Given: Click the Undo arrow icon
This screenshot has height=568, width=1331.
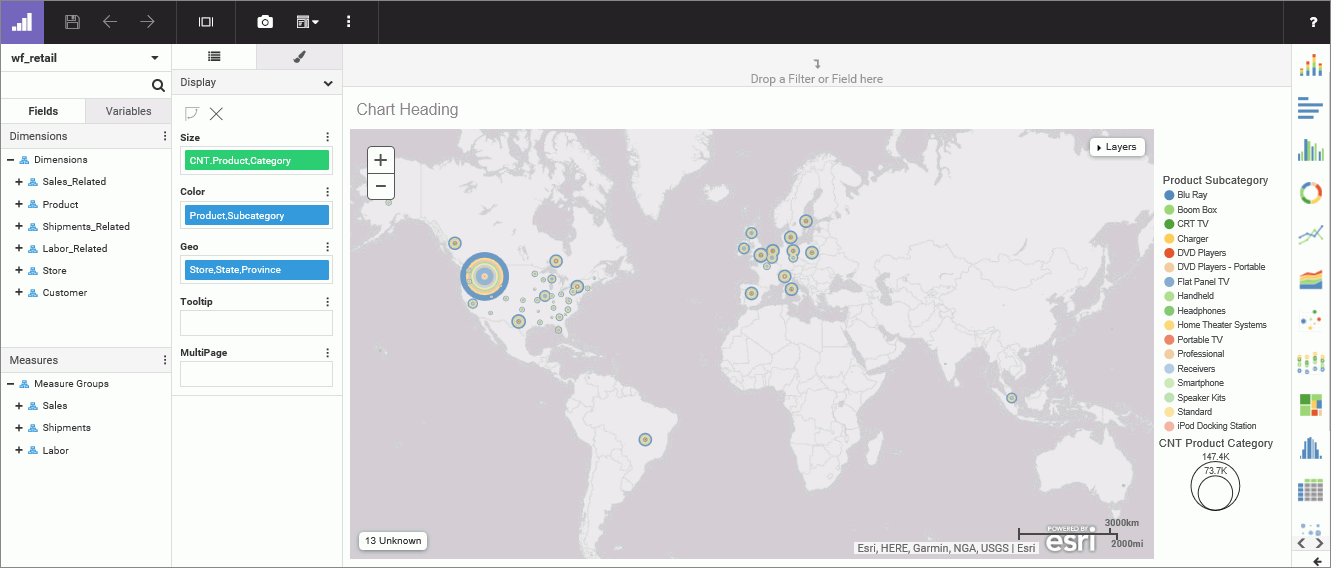Looking at the screenshot, I should (x=110, y=22).
